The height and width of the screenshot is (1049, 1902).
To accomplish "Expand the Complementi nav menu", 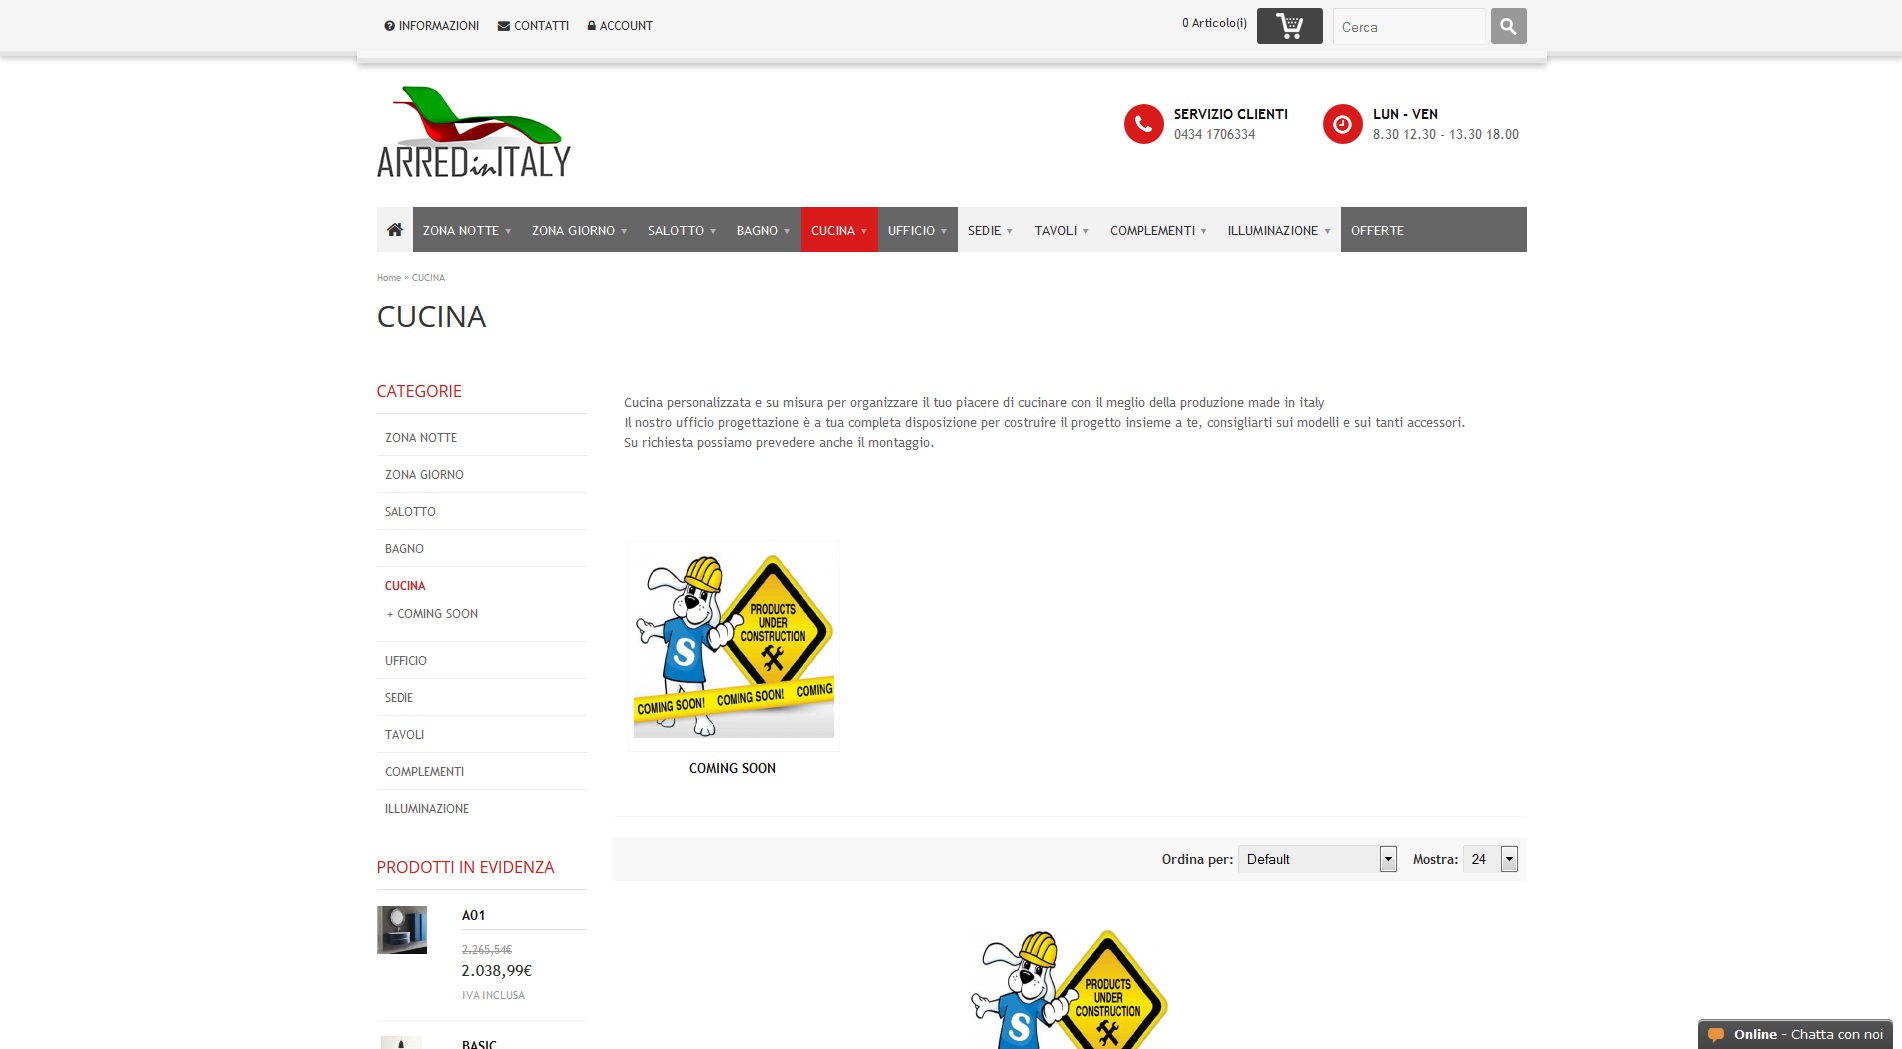I will (x=1159, y=230).
